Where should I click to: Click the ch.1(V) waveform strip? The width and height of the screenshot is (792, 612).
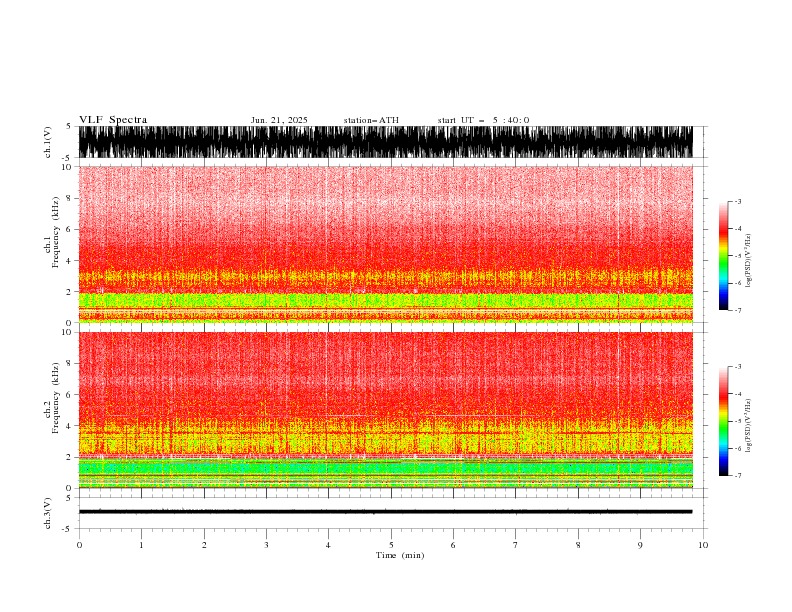[385, 142]
